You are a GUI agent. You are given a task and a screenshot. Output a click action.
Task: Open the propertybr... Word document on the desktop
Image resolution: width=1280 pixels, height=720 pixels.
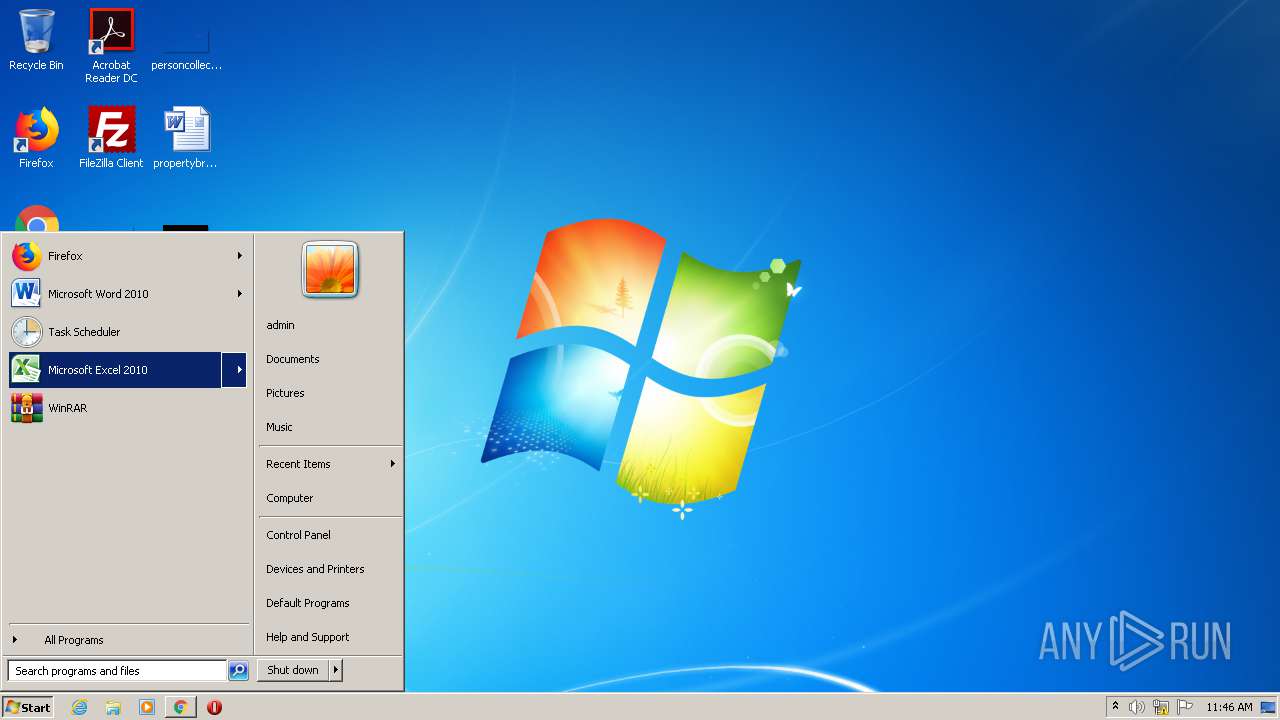click(186, 138)
